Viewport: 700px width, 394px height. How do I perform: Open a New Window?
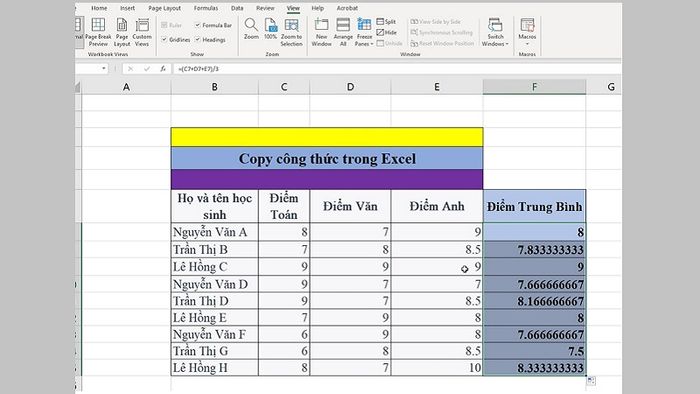321,32
